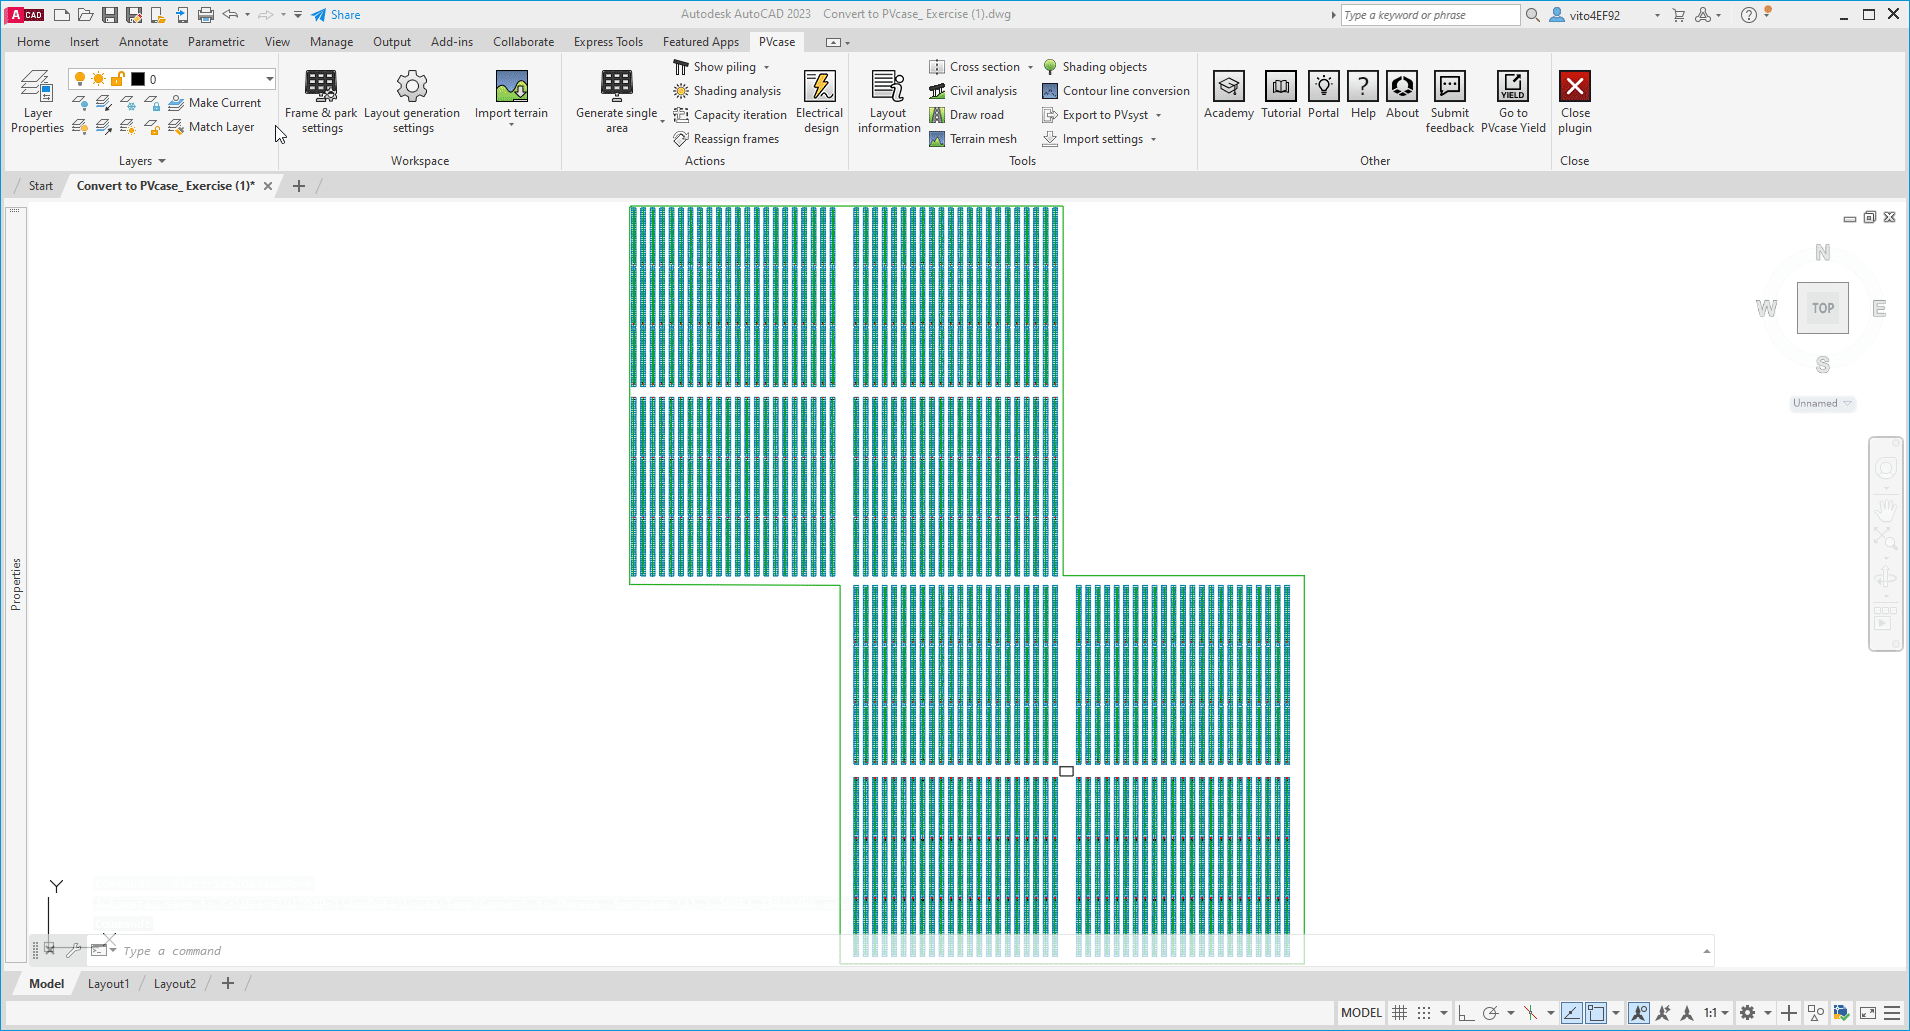This screenshot has width=1910, height=1031.
Task: Open Layout generation settings
Action: [x=412, y=100]
